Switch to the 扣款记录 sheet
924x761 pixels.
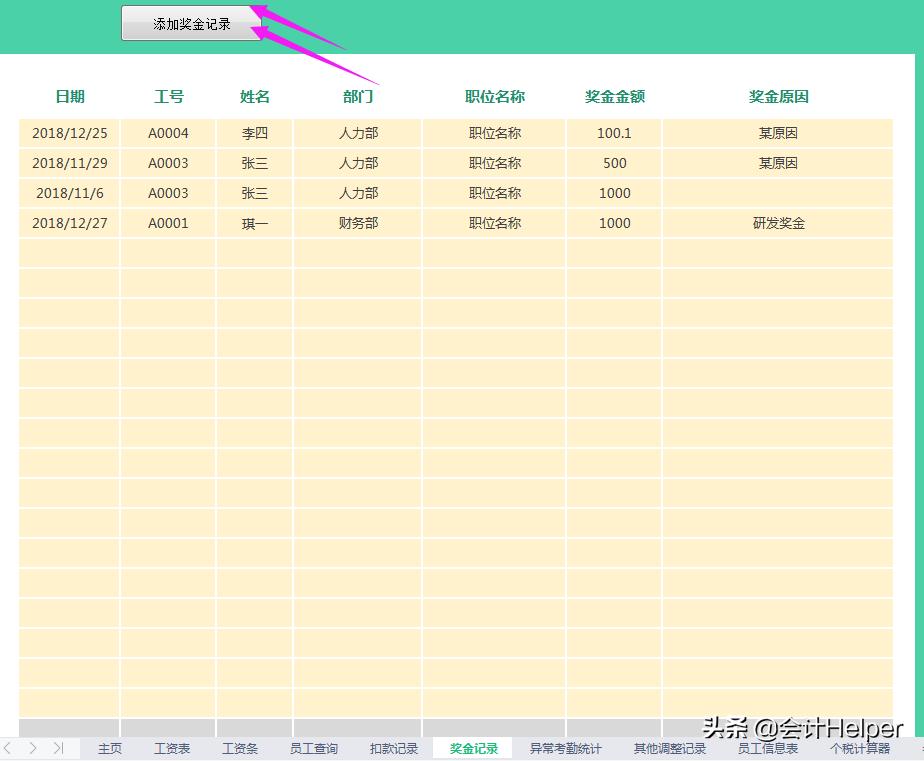392,747
